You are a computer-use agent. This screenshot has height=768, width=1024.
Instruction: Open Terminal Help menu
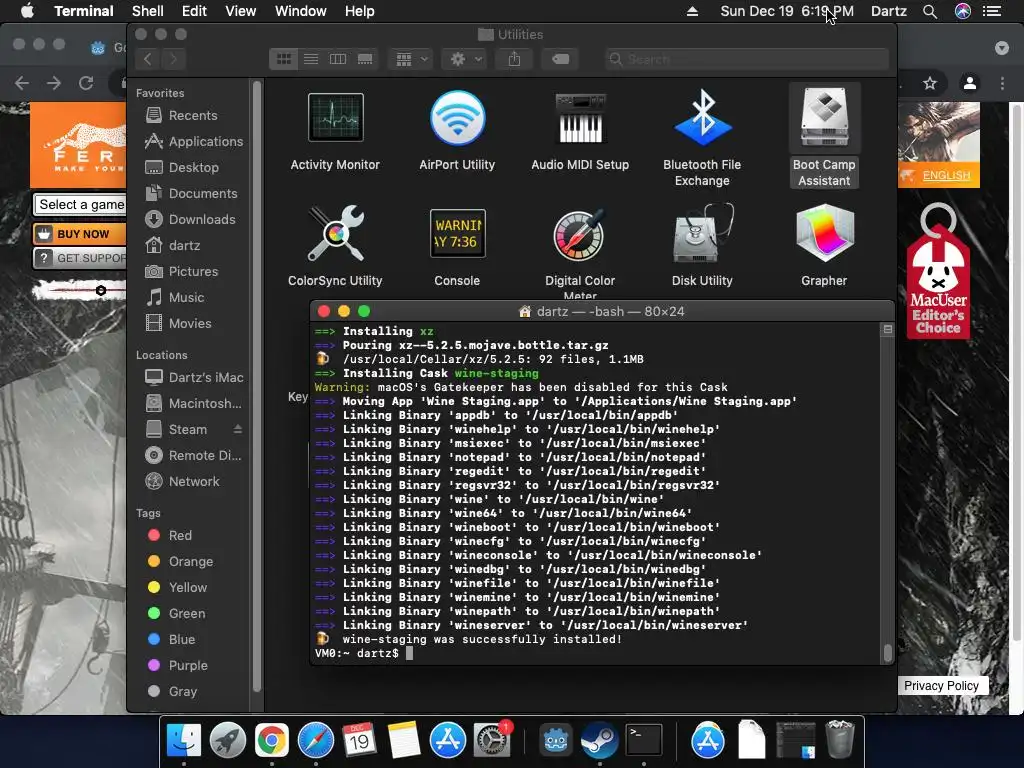coord(359,11)
